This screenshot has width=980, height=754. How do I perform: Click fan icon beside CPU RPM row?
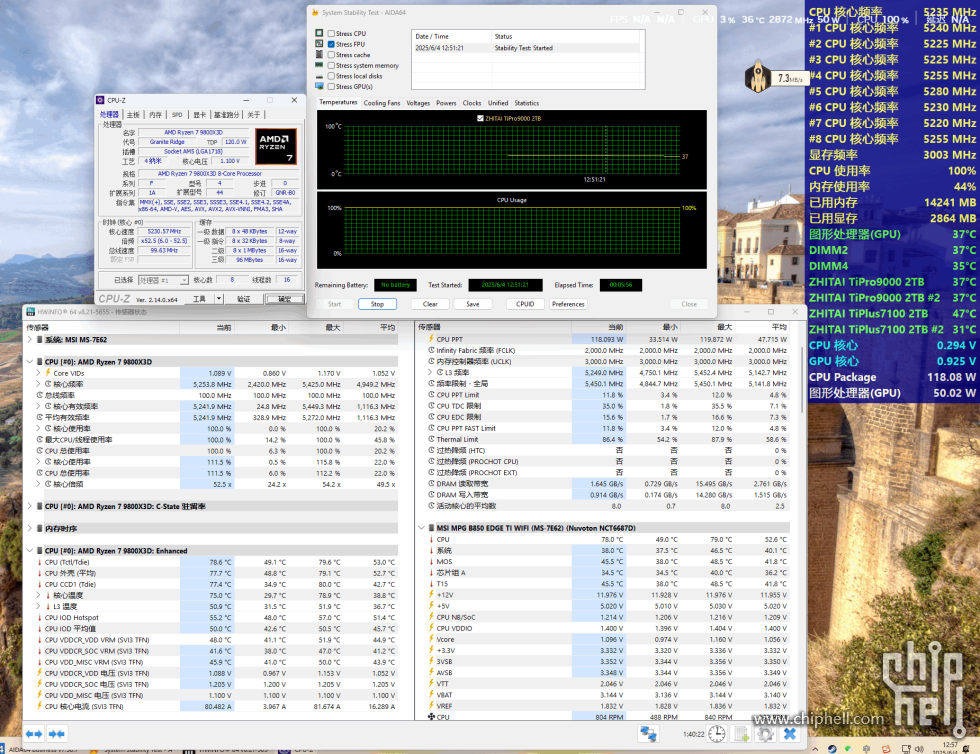[431, 717]
